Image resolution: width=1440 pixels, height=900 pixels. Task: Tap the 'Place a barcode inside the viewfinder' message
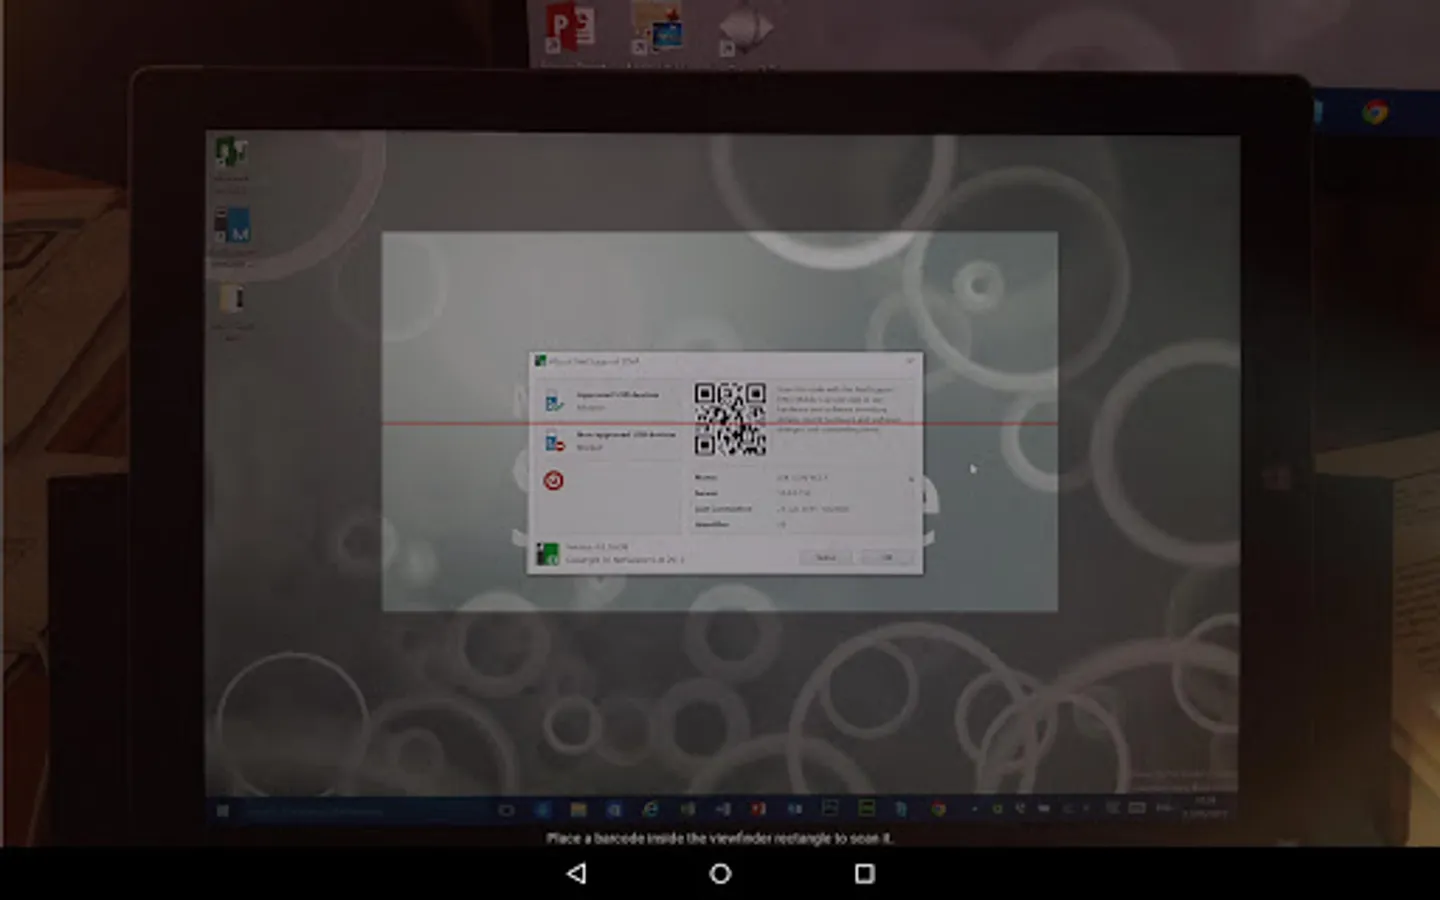[x=720, y=838]
